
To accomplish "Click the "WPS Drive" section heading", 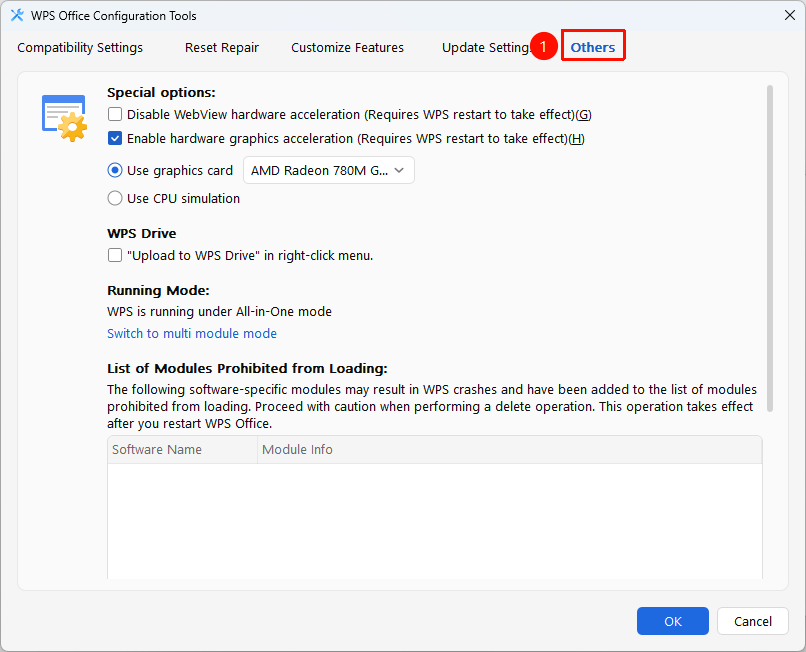I will coord(142,233).
